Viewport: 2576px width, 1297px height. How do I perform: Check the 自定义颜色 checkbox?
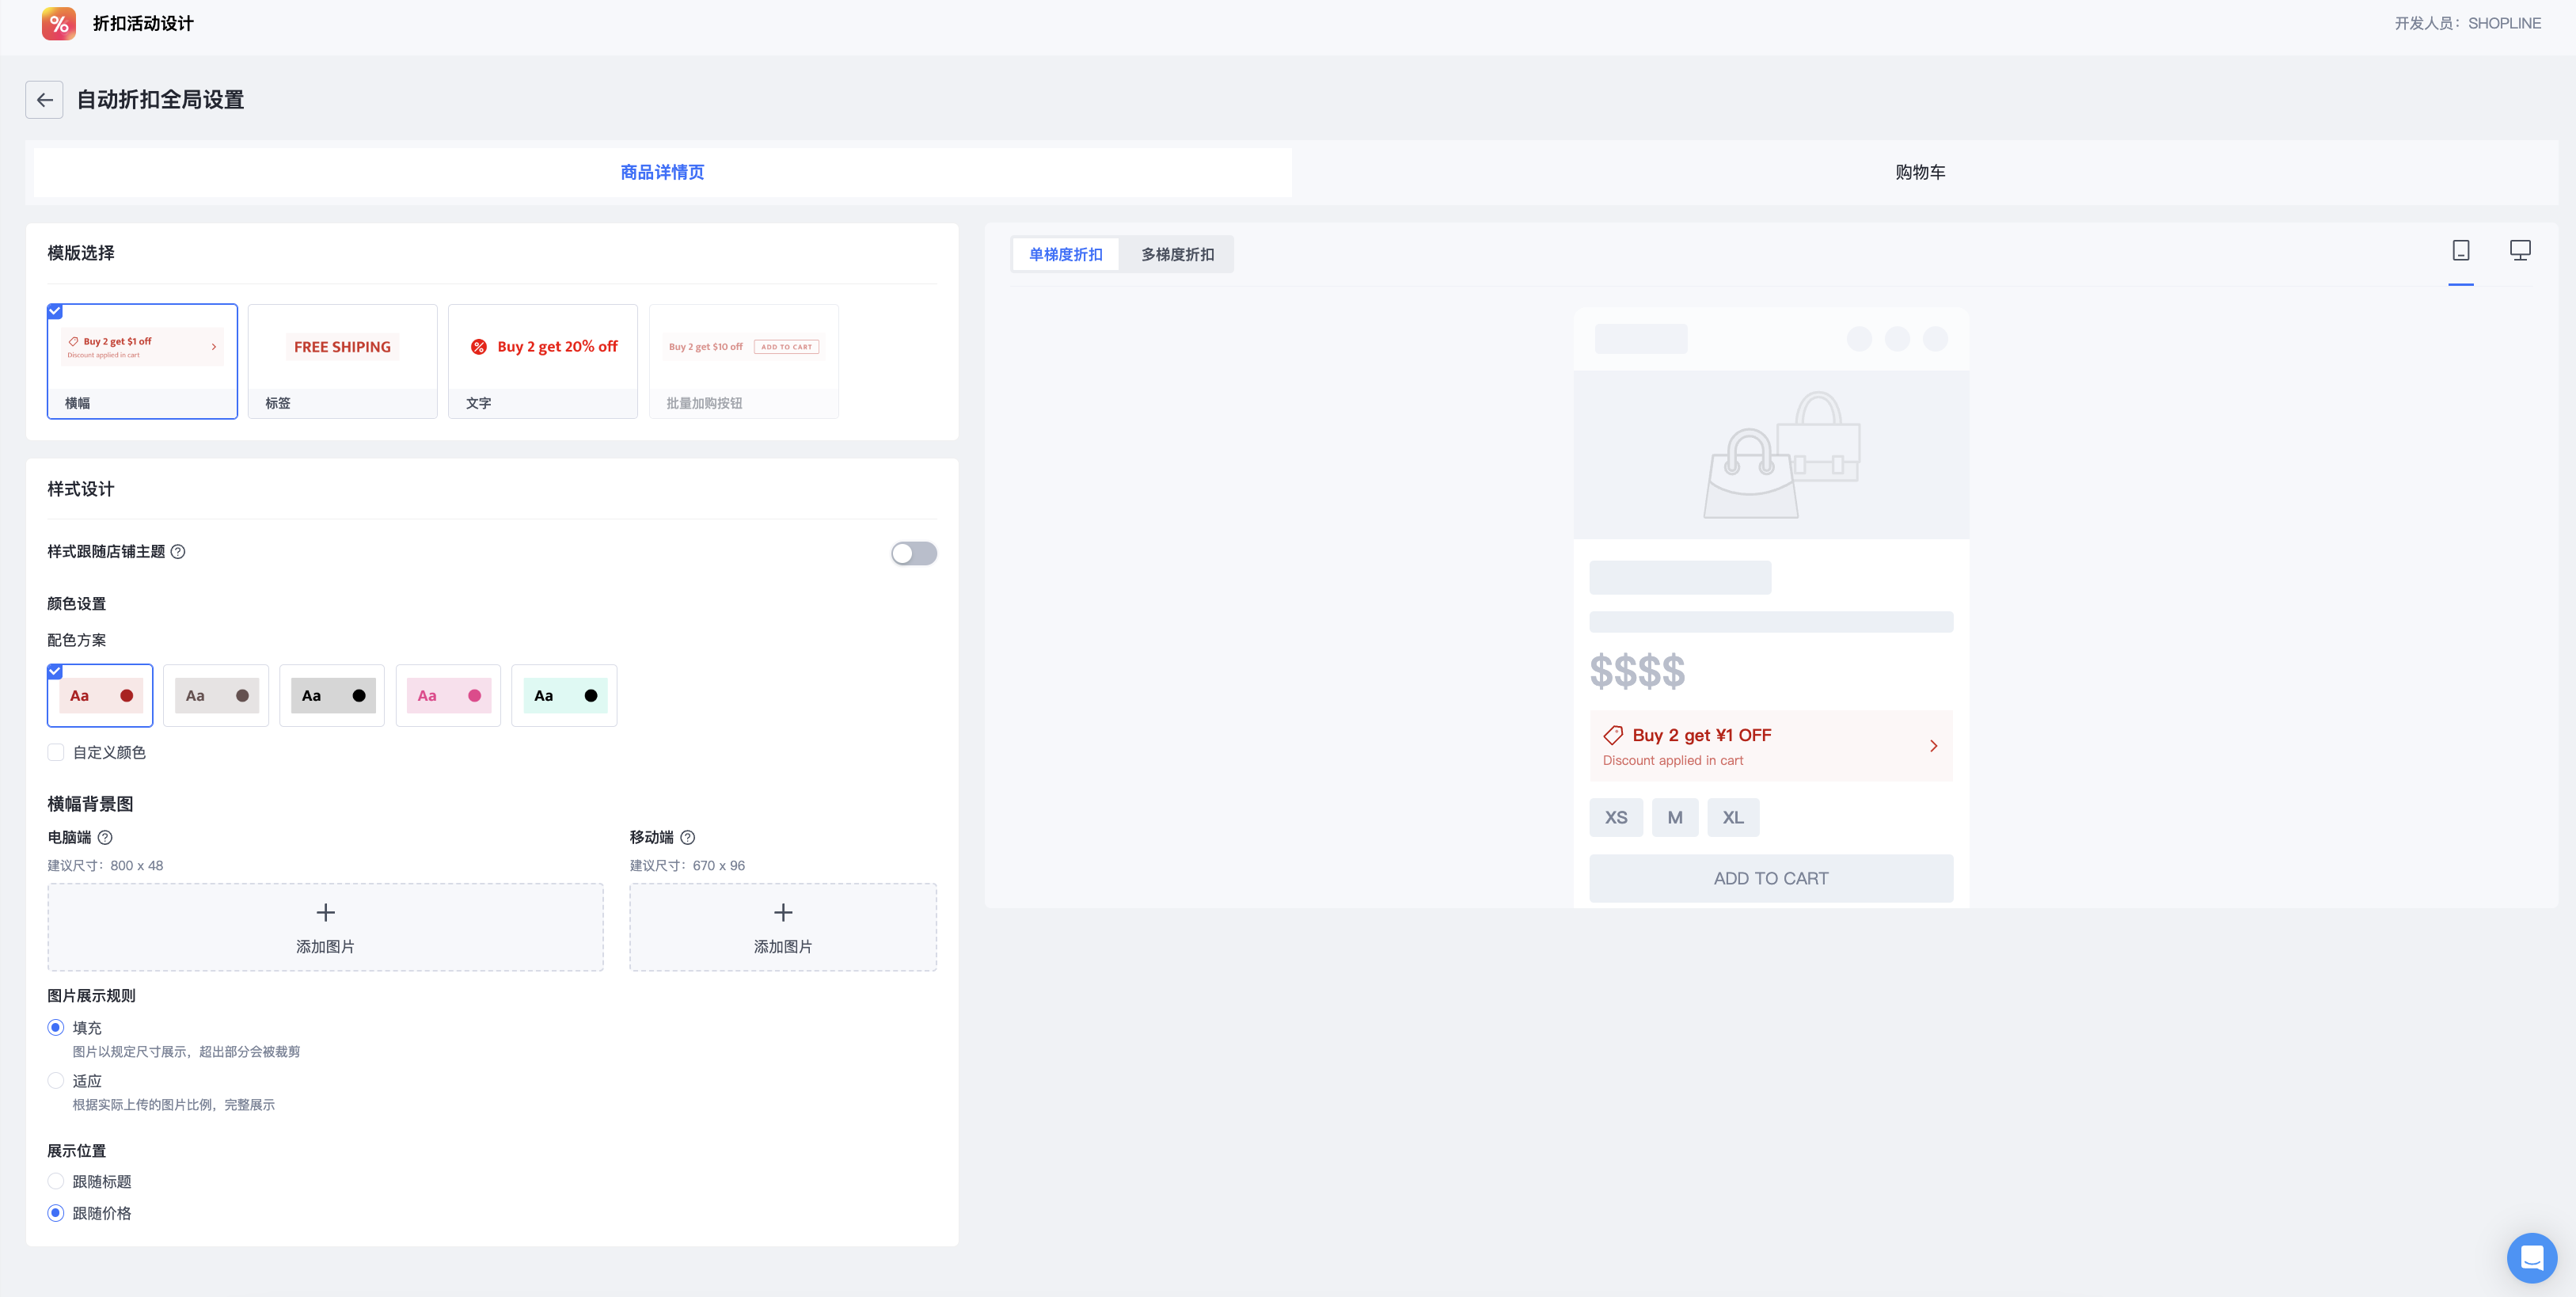coord(56,753)
